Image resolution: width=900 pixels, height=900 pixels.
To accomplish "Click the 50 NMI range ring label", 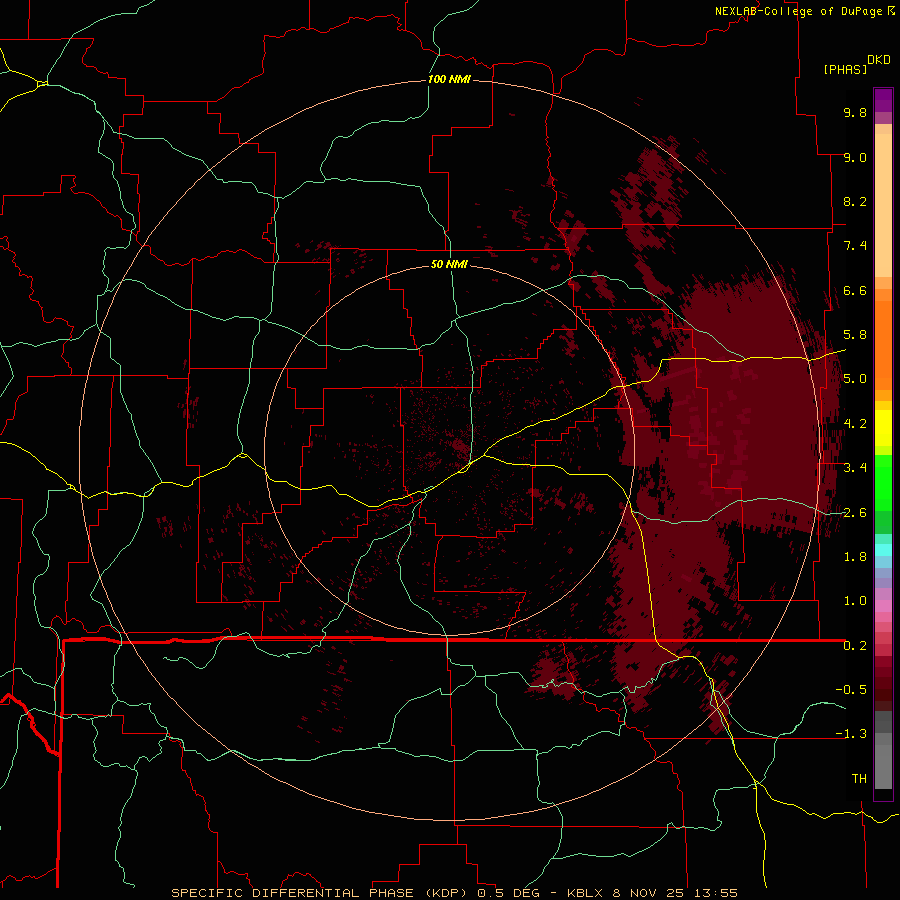I will [x=449, y=264].
